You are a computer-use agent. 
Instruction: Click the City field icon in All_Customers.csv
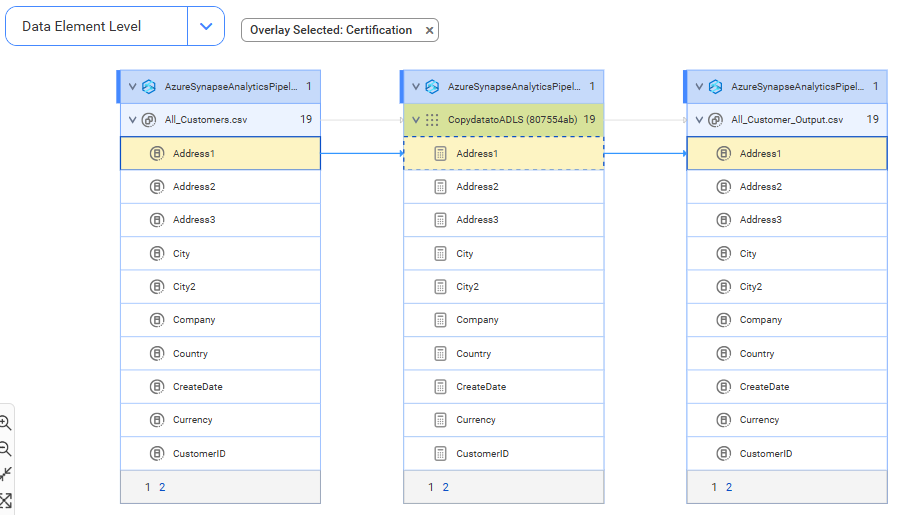[157, 253]
